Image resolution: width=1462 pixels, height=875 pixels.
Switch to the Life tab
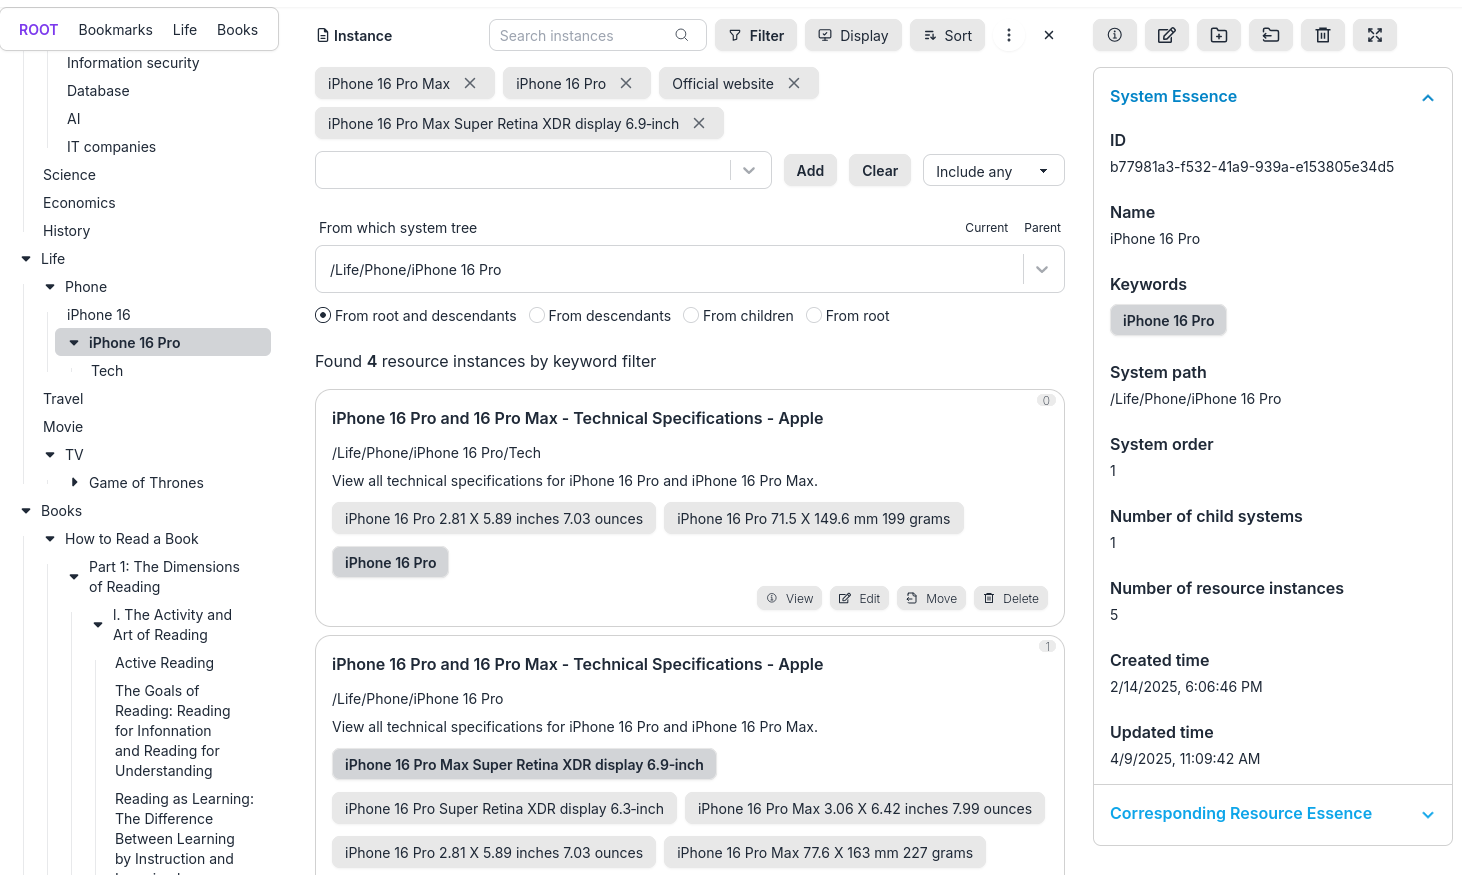(x=185, y=30)
